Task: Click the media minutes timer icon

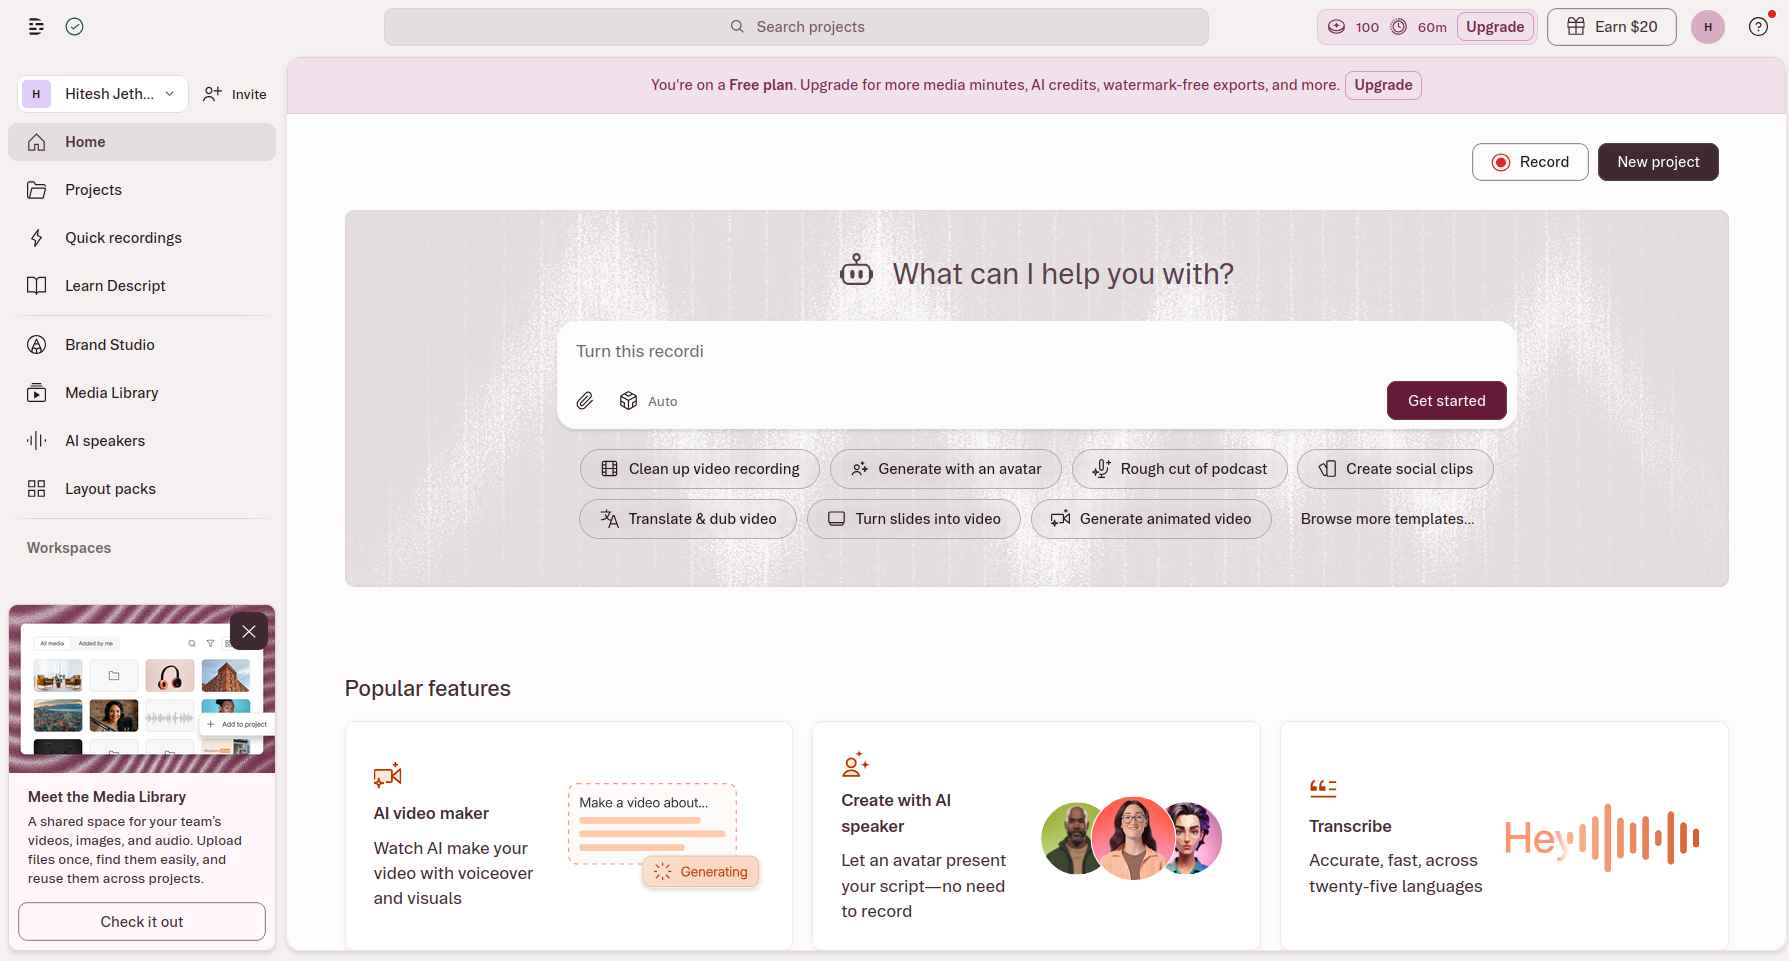Action: coord(1399,27)
